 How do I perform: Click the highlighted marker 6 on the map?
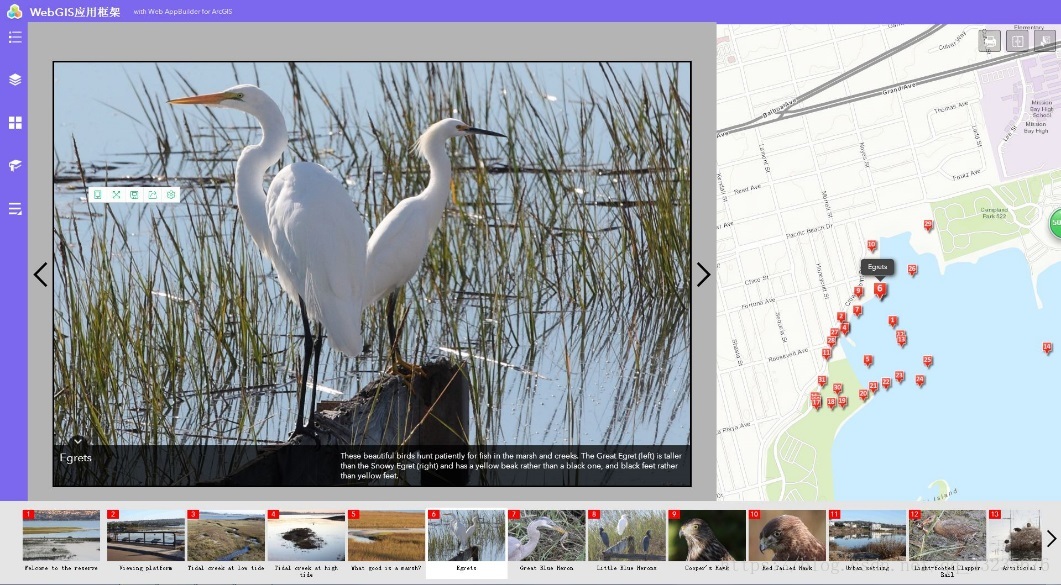(x=880, y=290)
